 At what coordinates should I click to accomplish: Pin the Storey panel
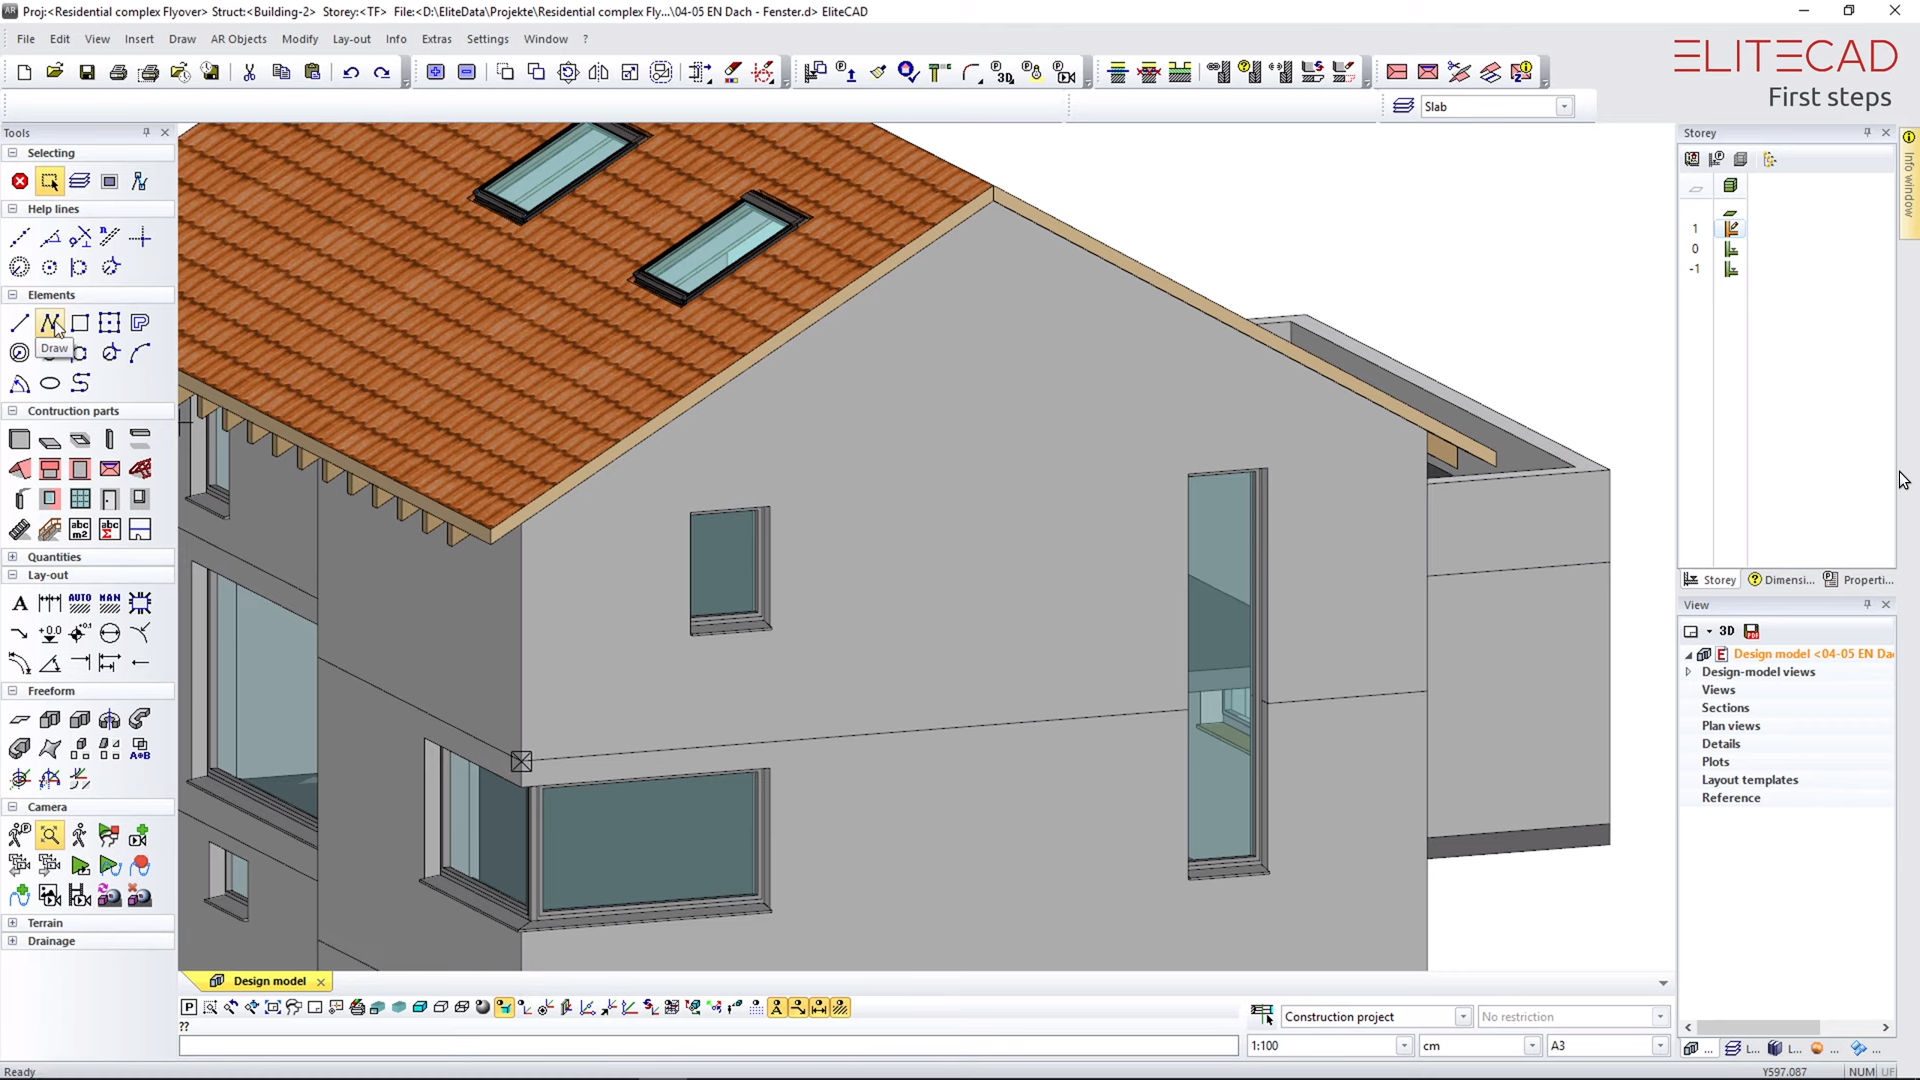[1867, 132]
